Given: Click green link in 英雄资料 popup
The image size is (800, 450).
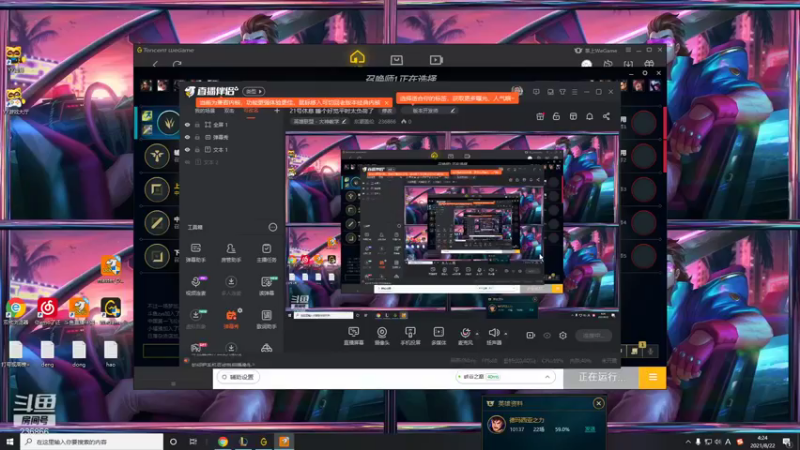Looking at the screenshot, I should [590, 430].
